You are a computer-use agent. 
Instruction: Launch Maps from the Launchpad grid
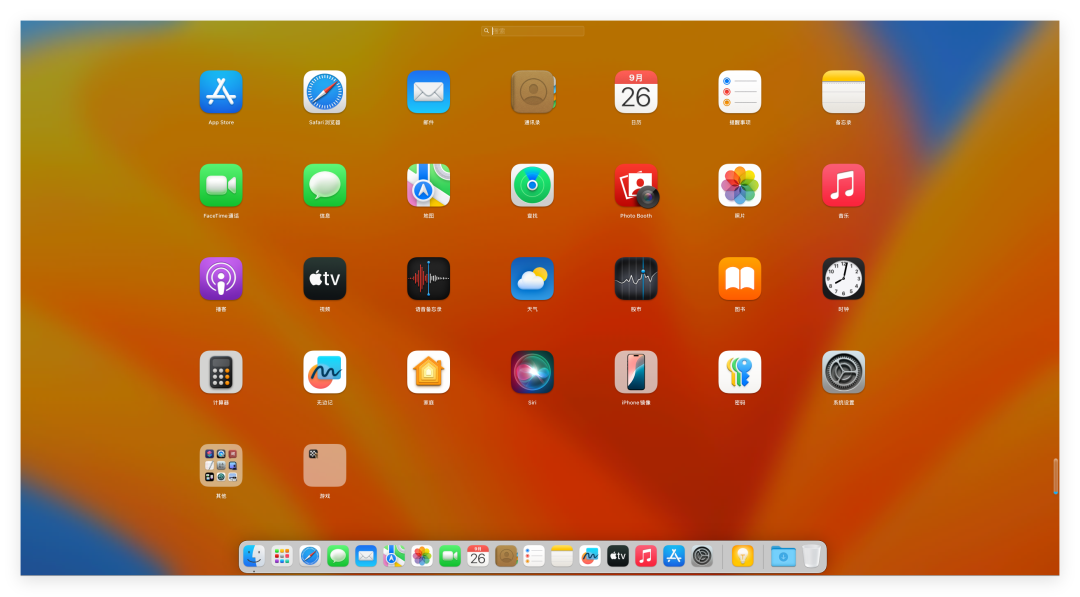point(428,185)
